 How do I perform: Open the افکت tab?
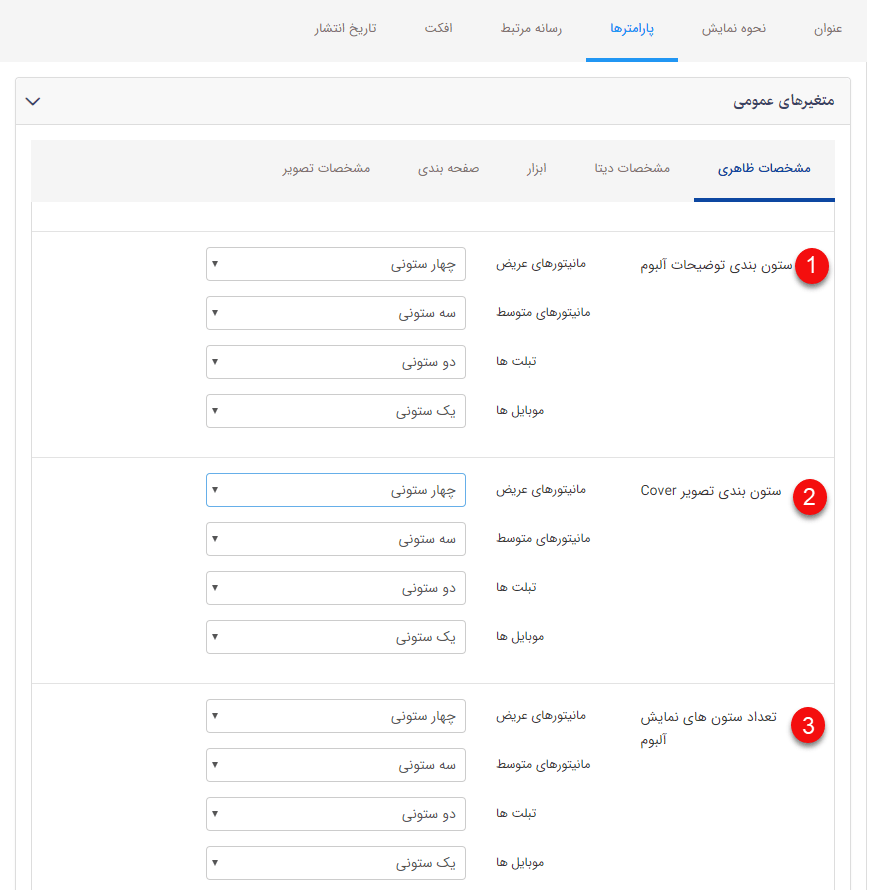coord(436,30)
